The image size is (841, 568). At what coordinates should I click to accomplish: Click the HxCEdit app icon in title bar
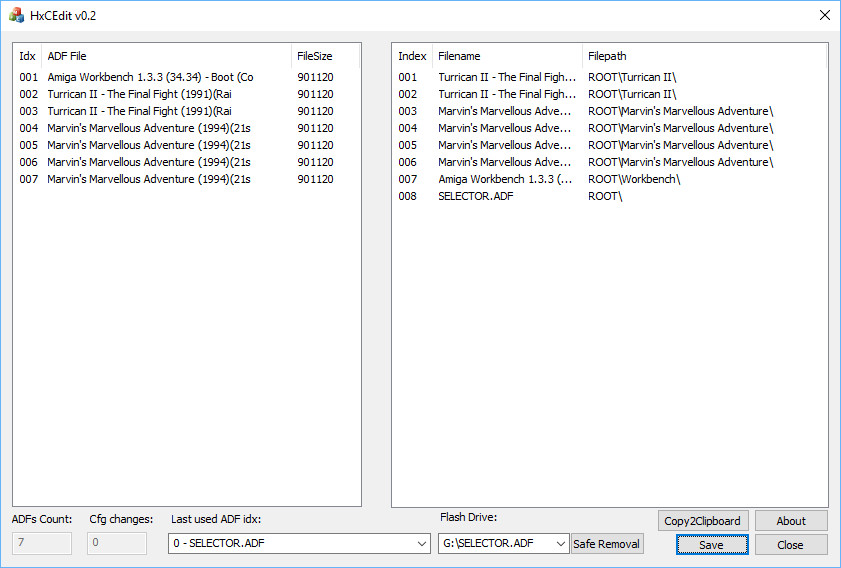[16, 15]
